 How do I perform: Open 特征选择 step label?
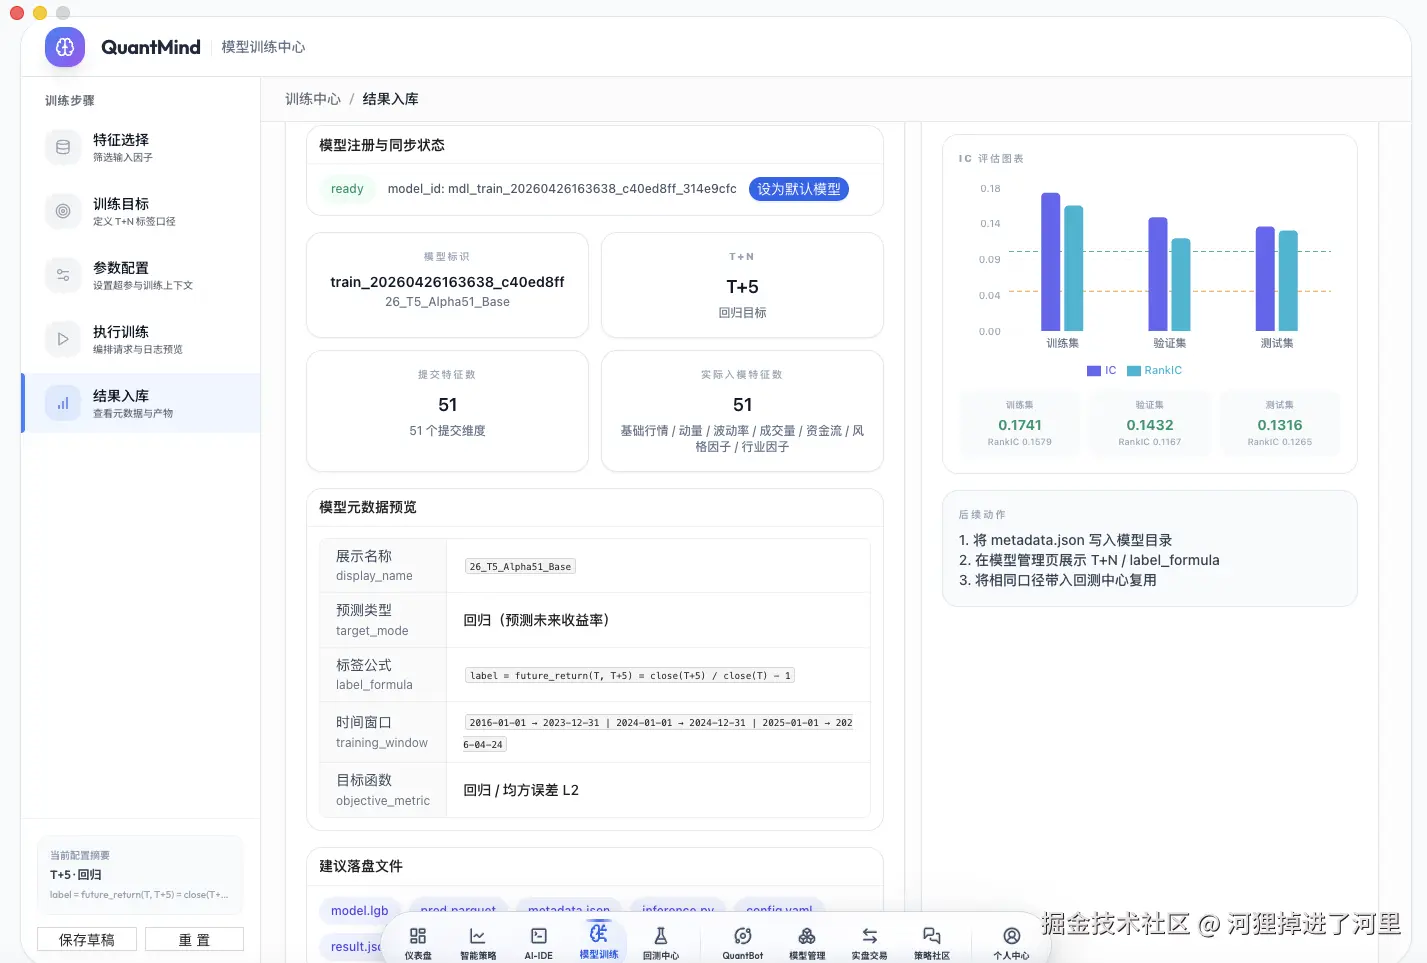point(121,140)
